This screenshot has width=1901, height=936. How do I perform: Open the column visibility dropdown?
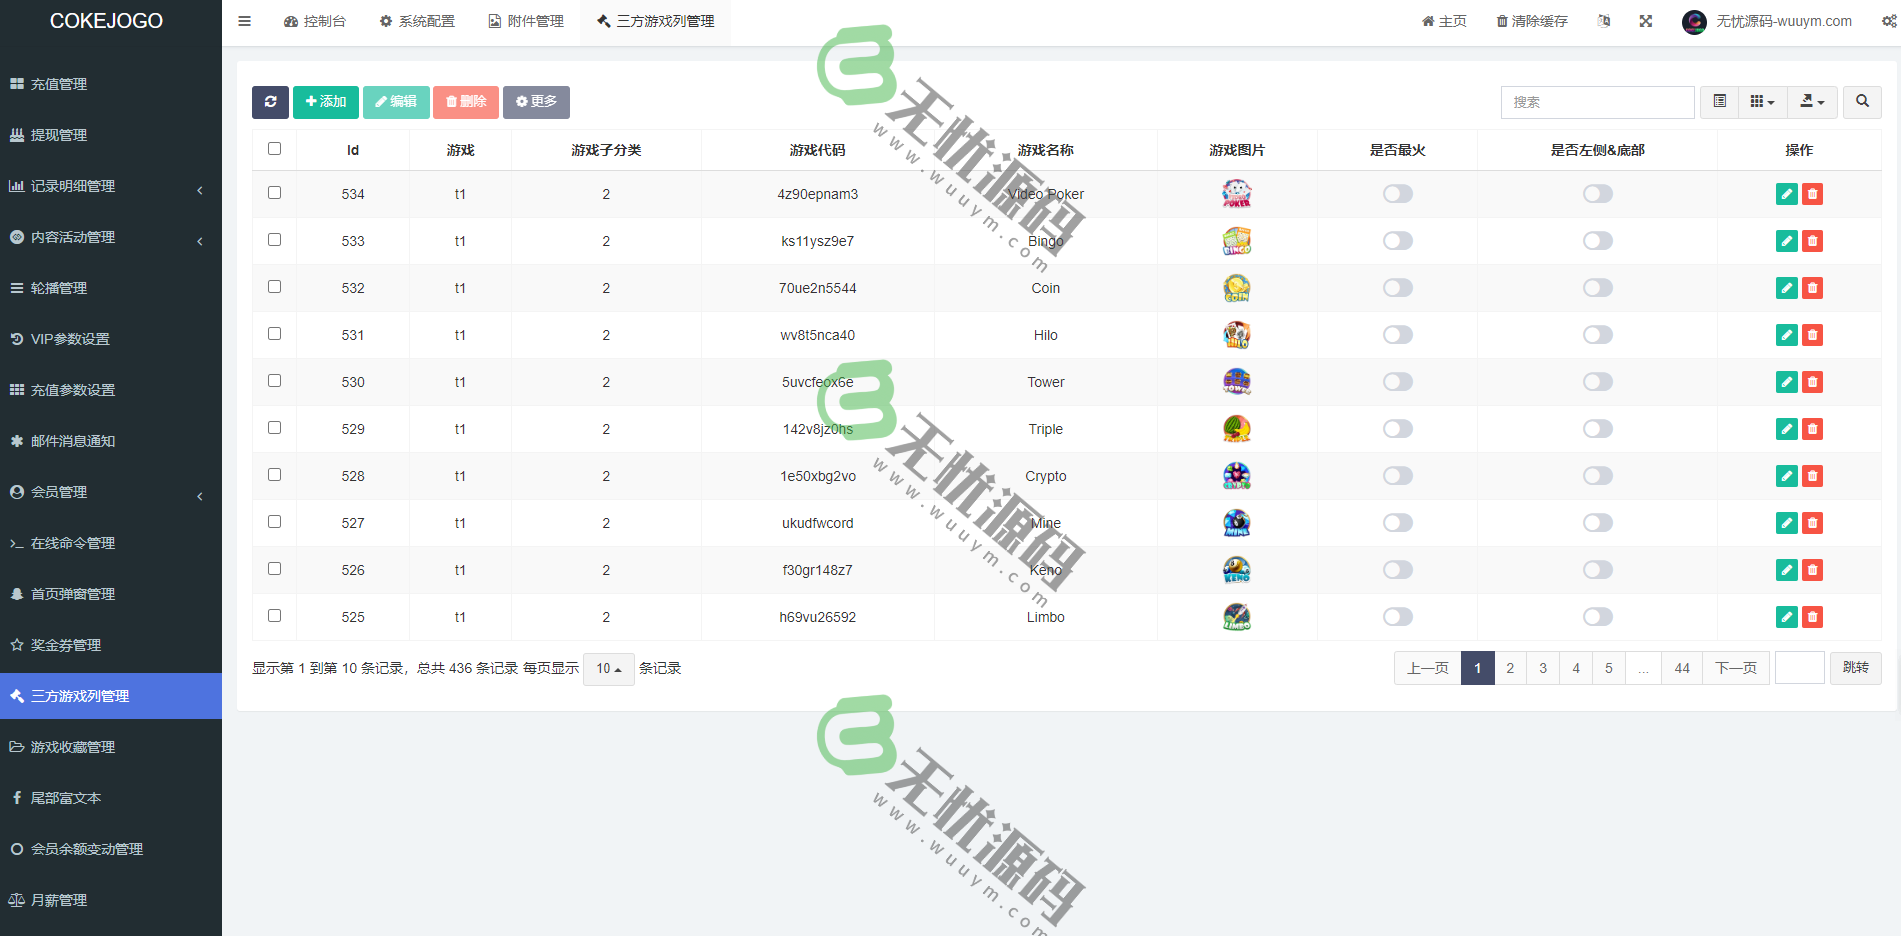coord(1762,101)
